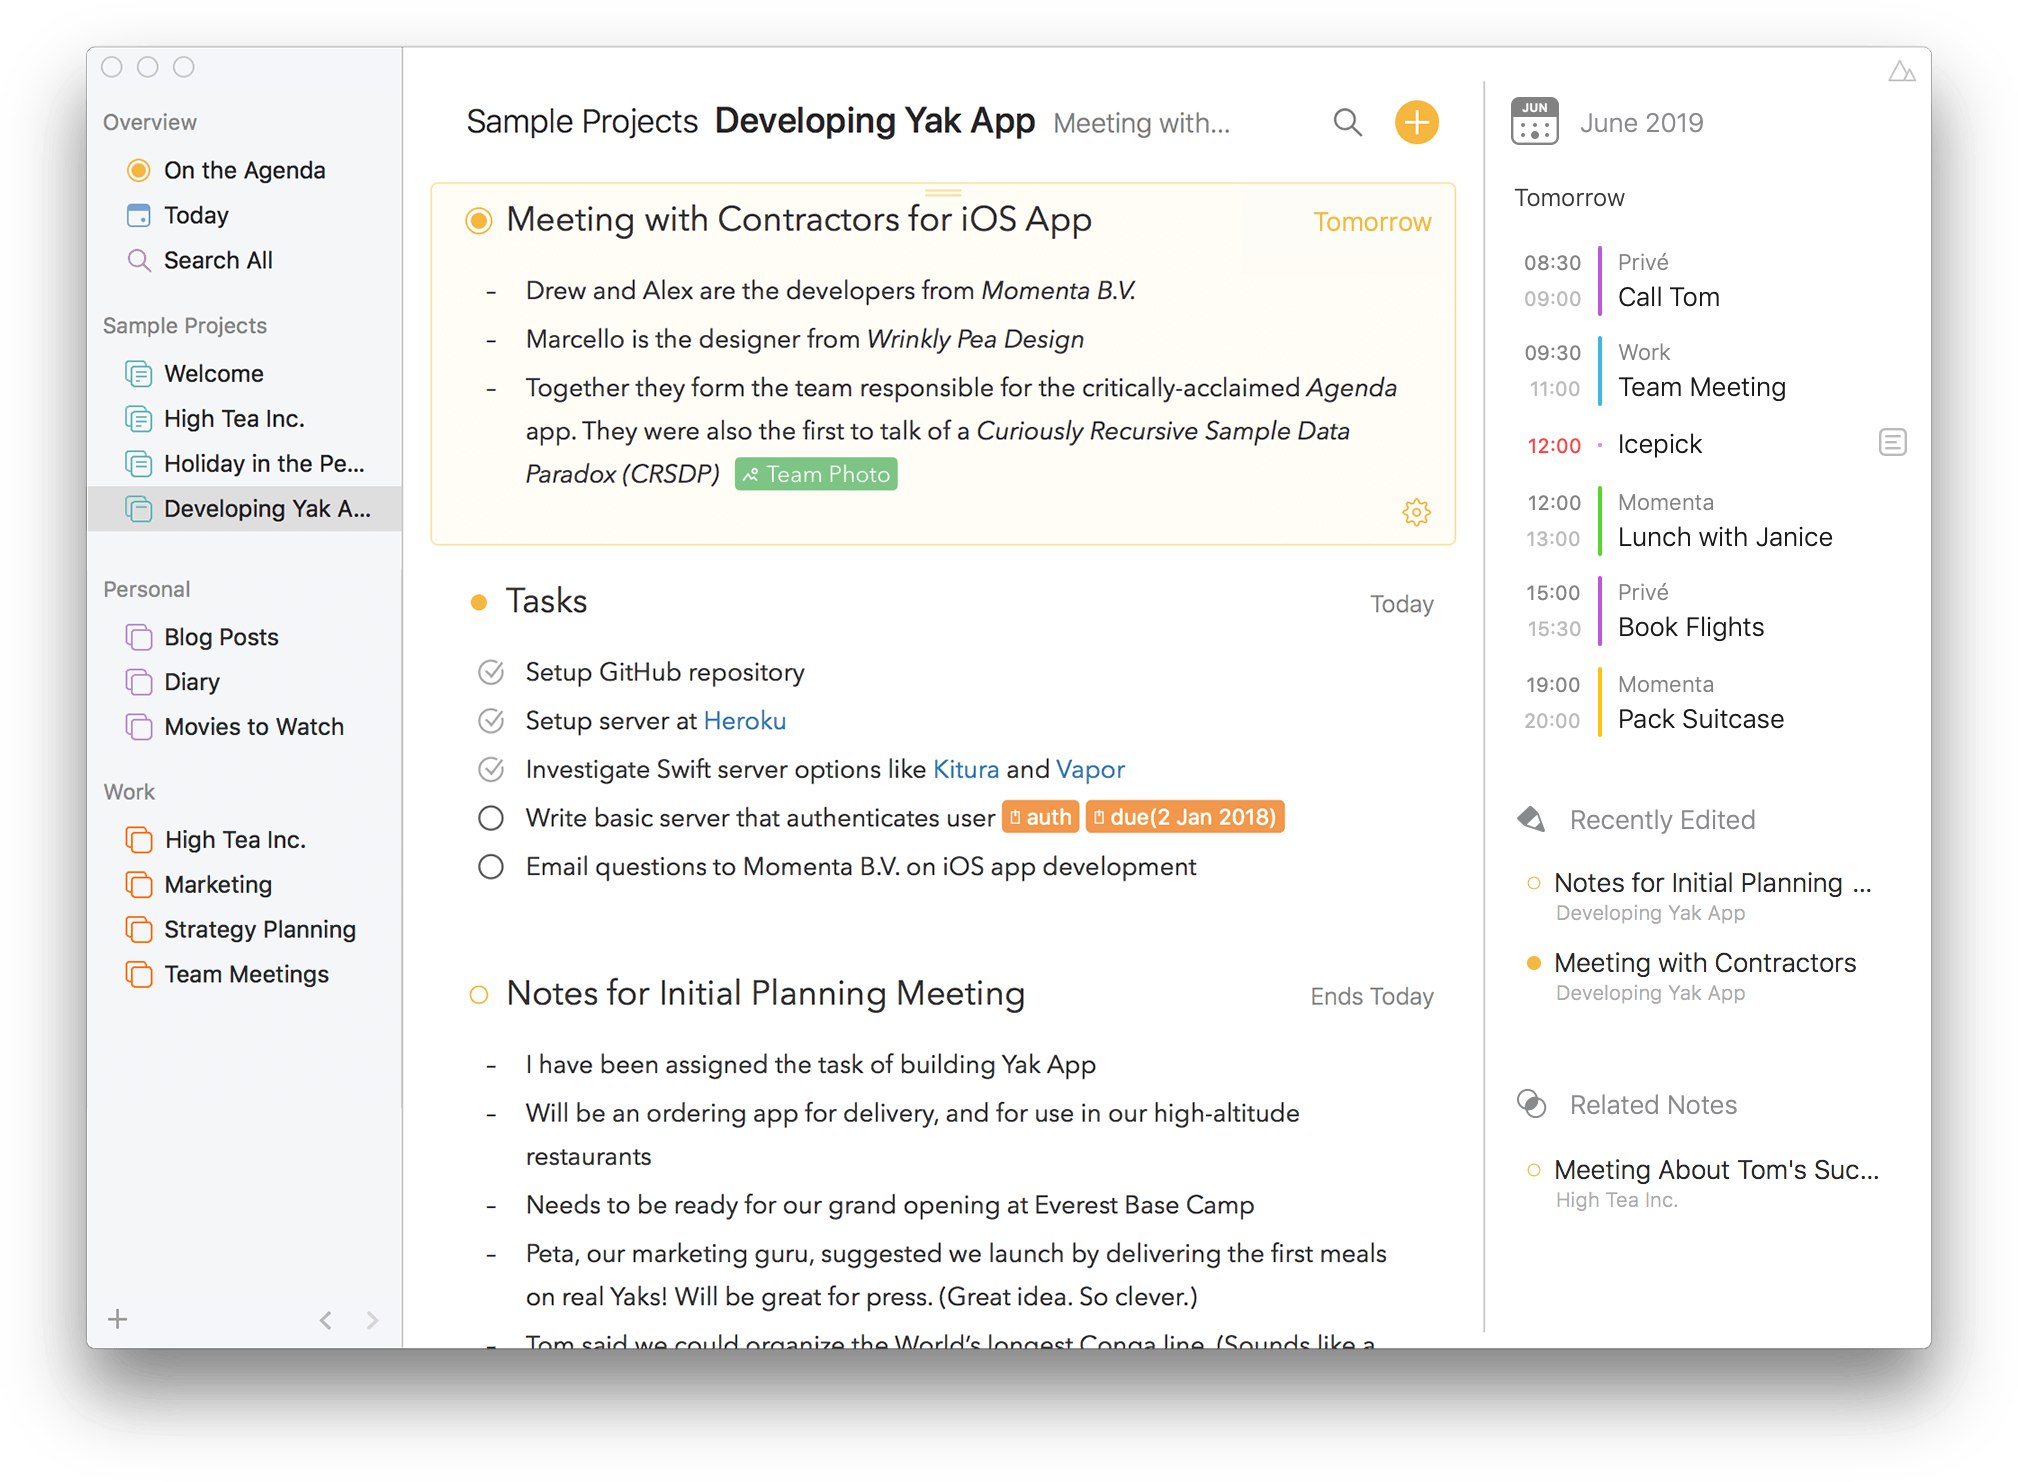The width and height of the screenshot is (2018, 1482).
Task: Open the Heroku link
Action: pyautogui.click(x=744, y=720)
